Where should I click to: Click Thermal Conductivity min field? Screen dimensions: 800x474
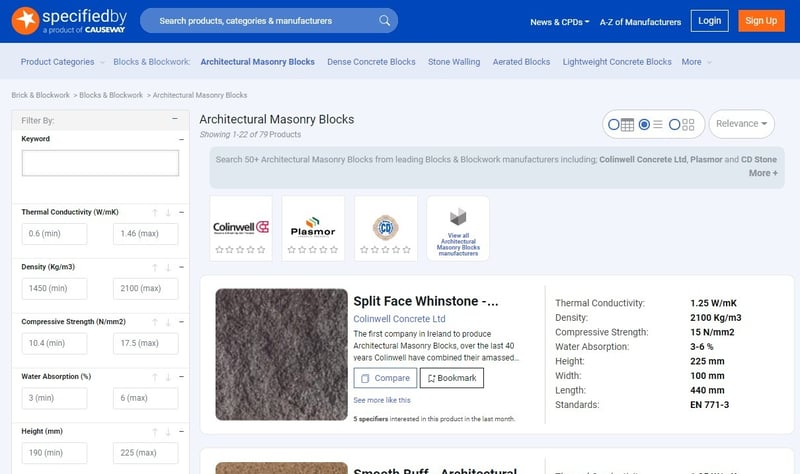[54, 234]
